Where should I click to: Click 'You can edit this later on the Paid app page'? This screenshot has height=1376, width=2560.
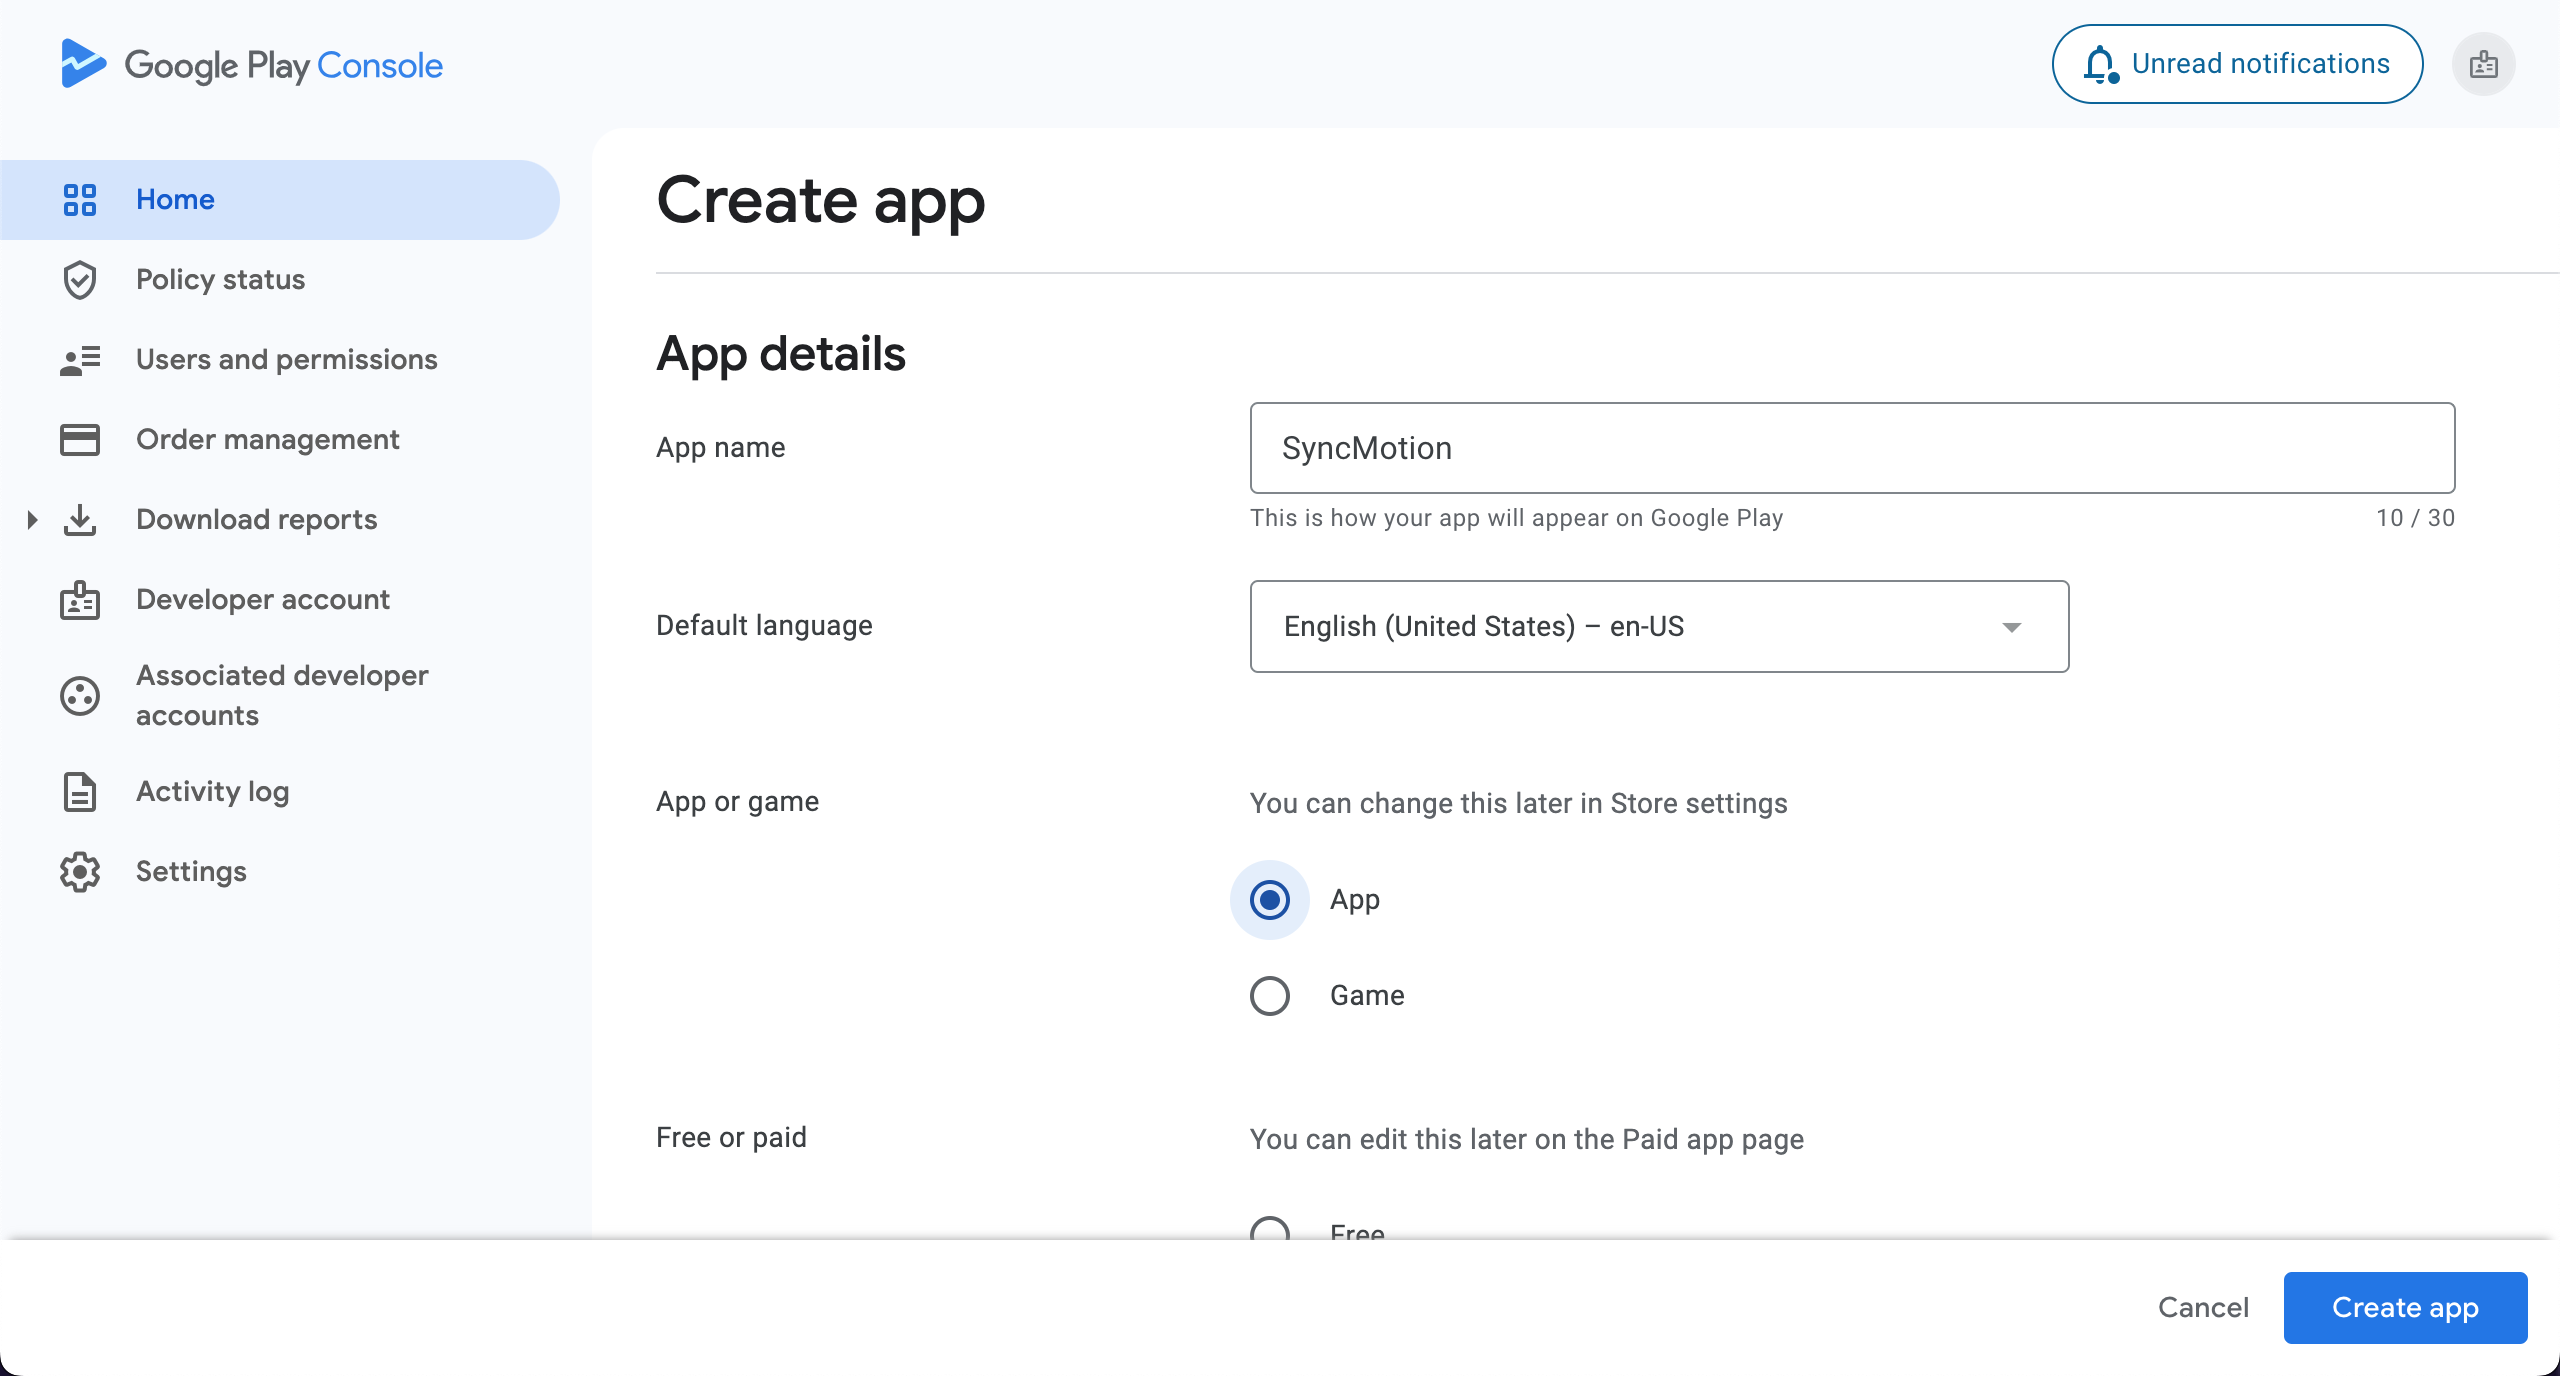(x=1526, y=1140)
